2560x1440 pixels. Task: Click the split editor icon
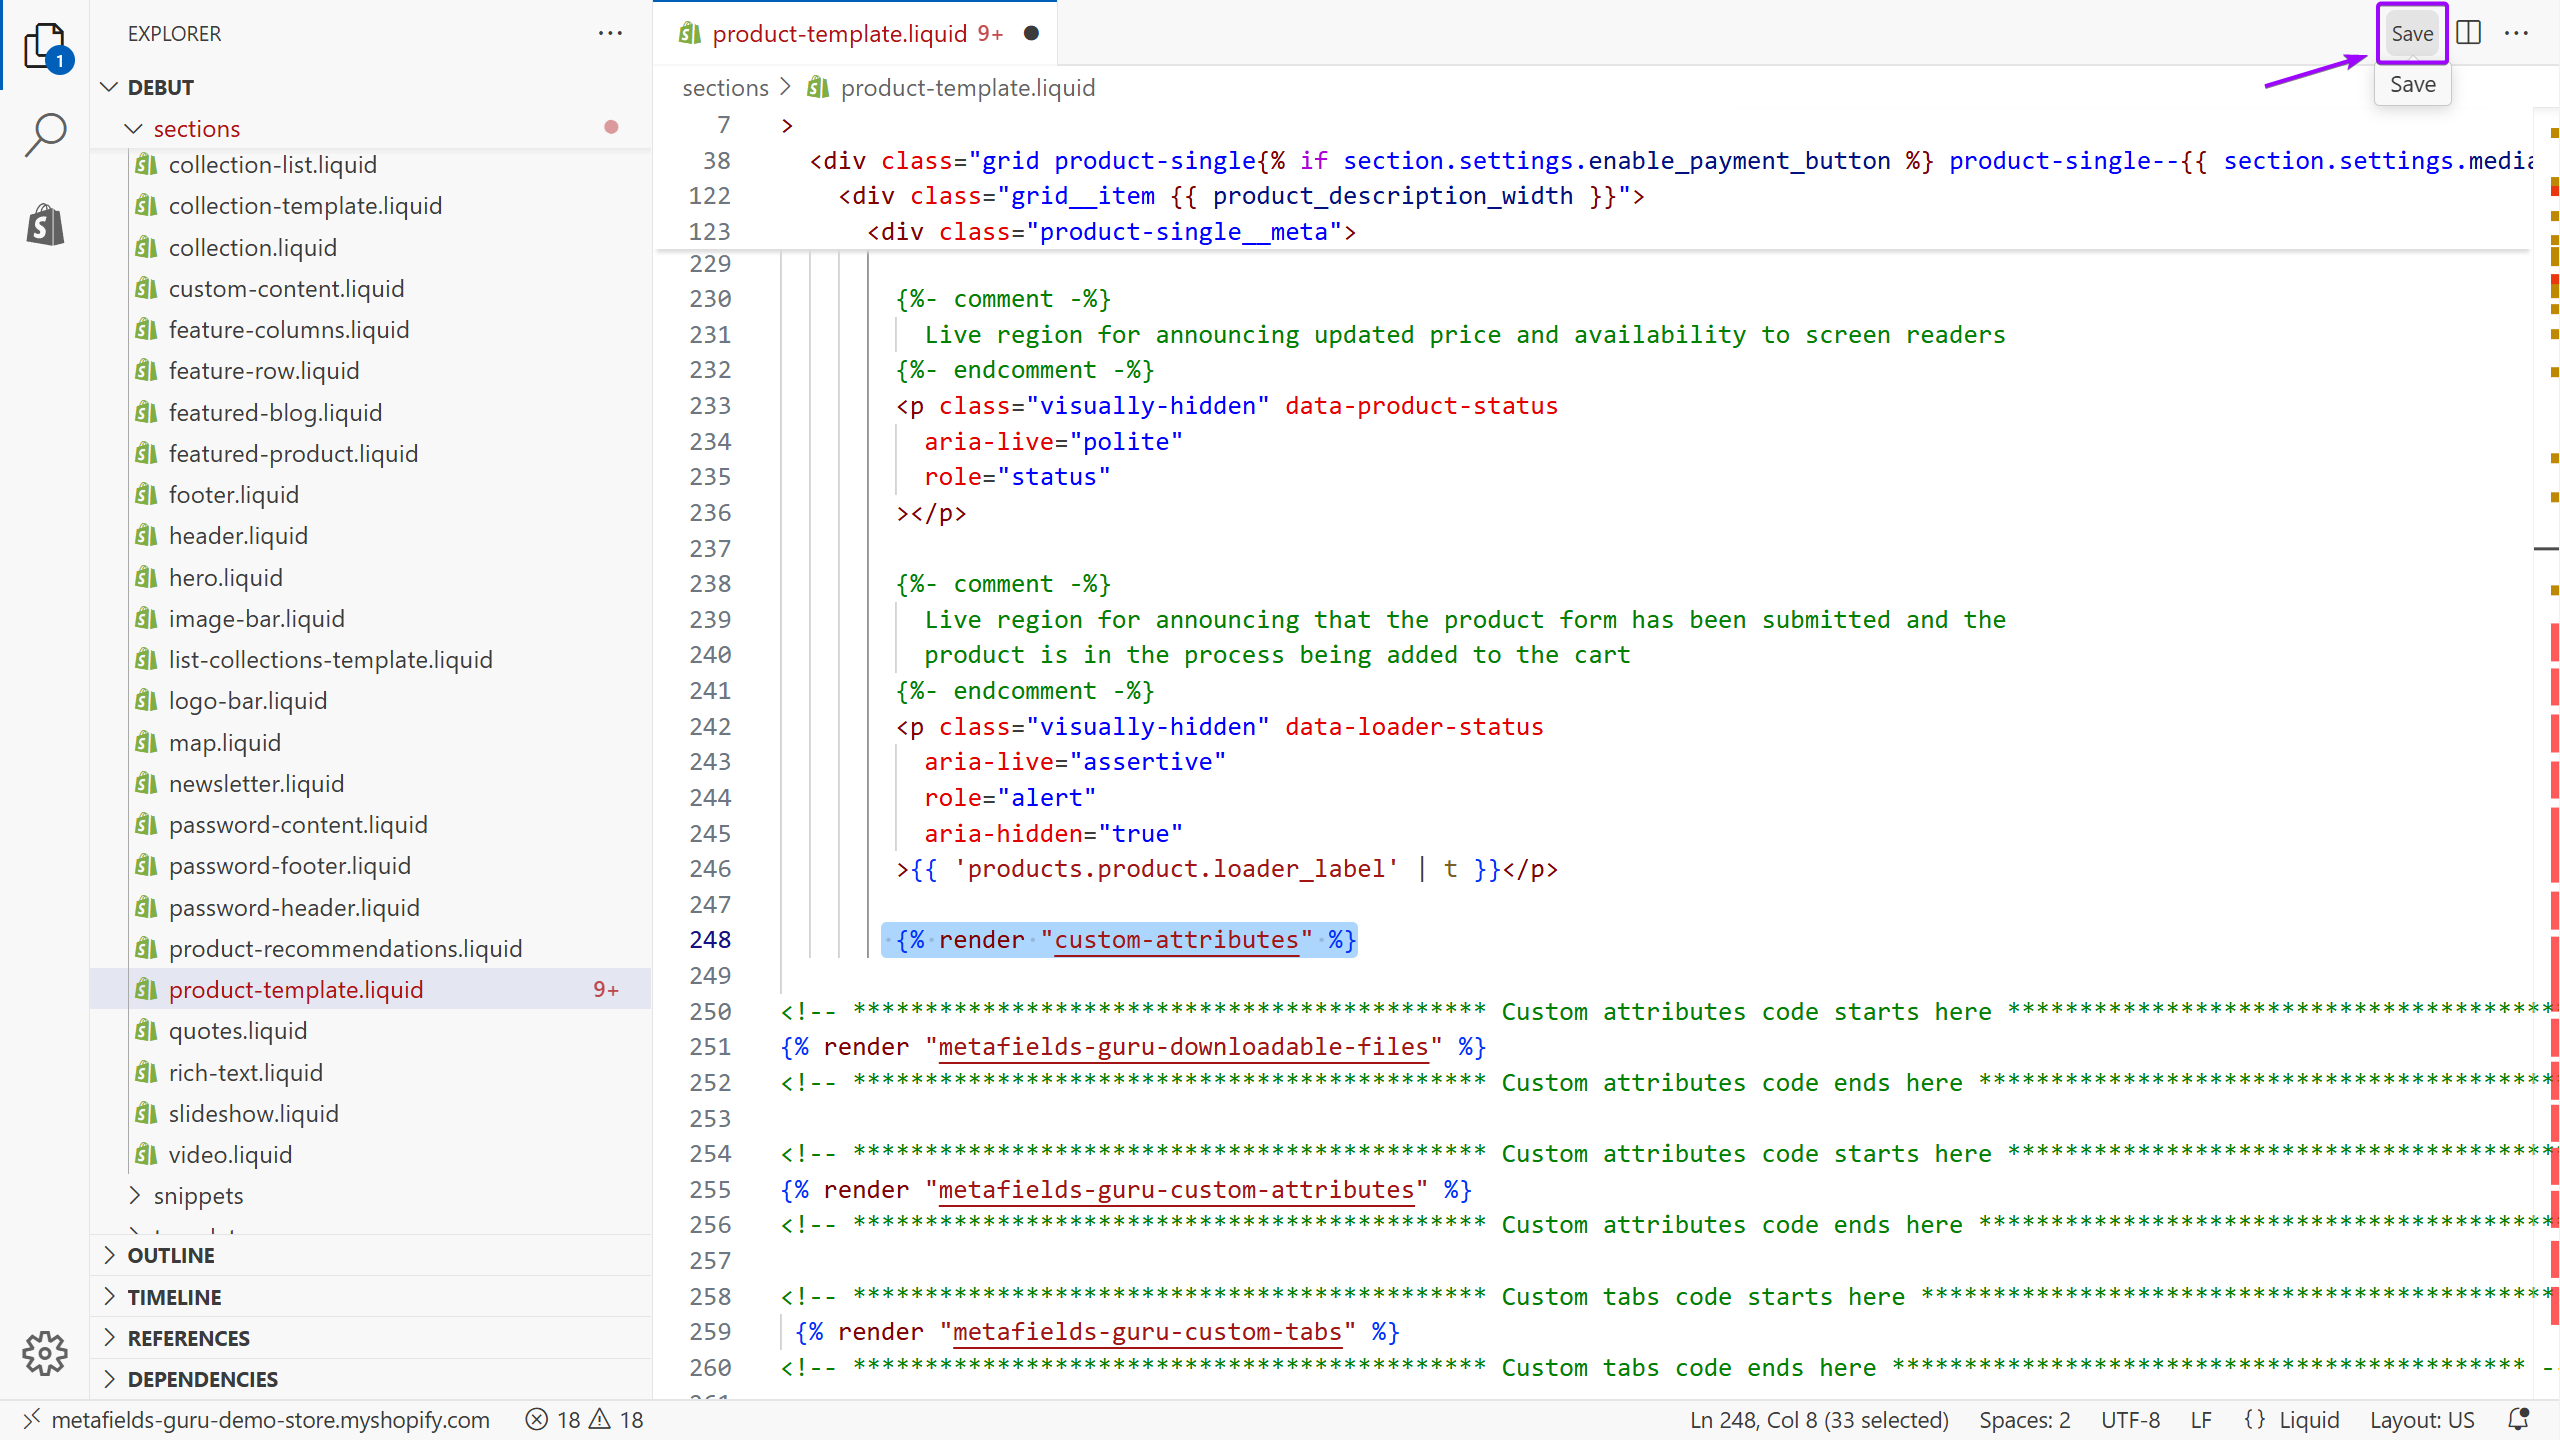[2468, 33]
